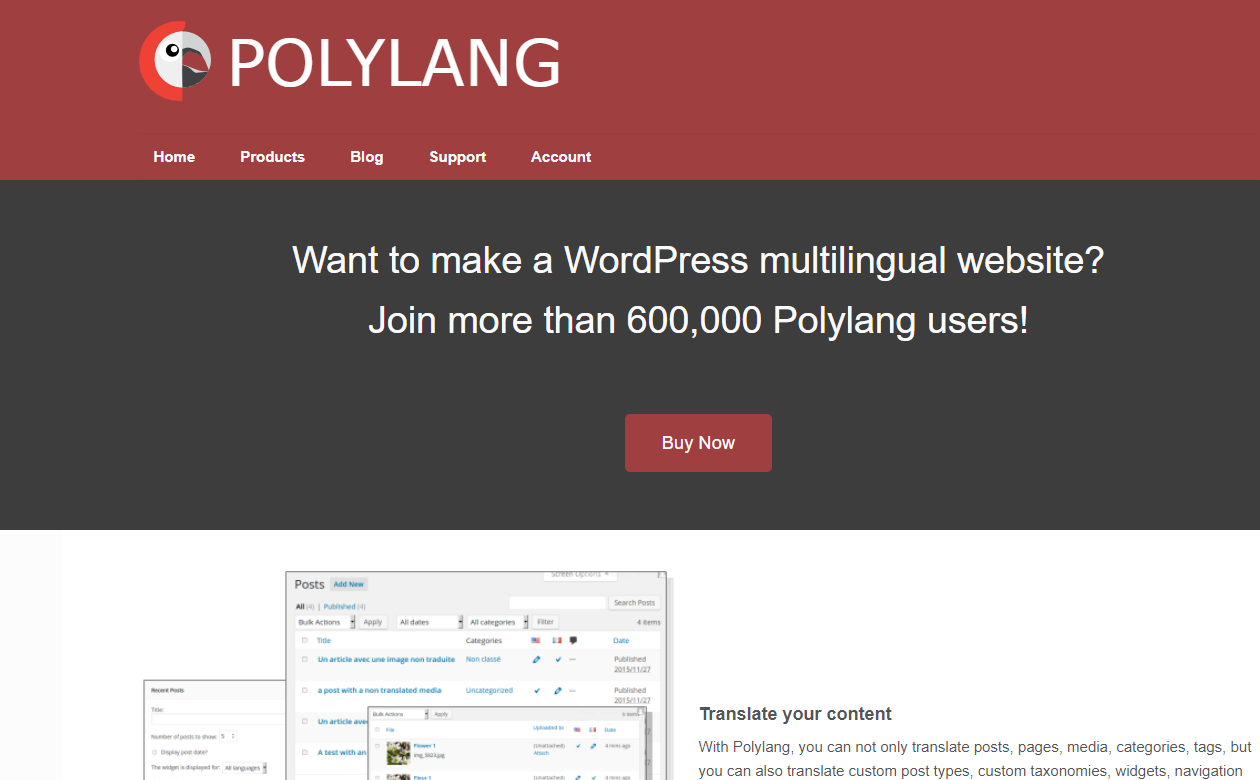Open 'a post with a non translated media'
Viewport: 1260px width, 780px height.
pyautogui.click(x=379, y=690)
